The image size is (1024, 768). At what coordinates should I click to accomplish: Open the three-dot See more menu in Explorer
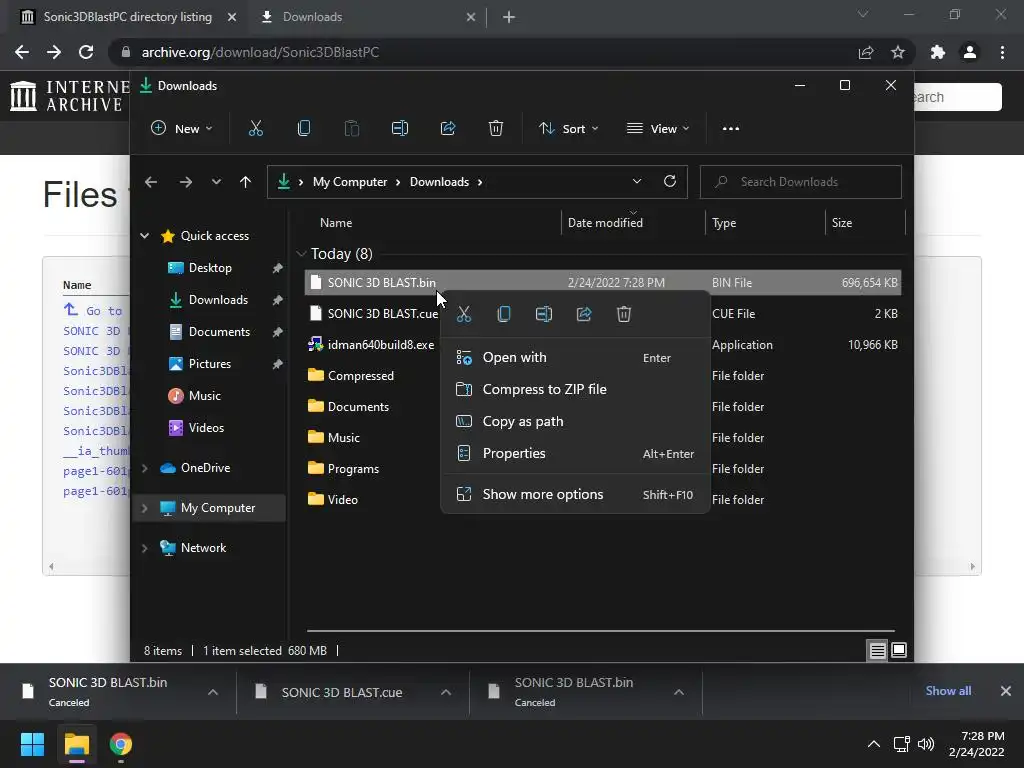pos(731,129)
